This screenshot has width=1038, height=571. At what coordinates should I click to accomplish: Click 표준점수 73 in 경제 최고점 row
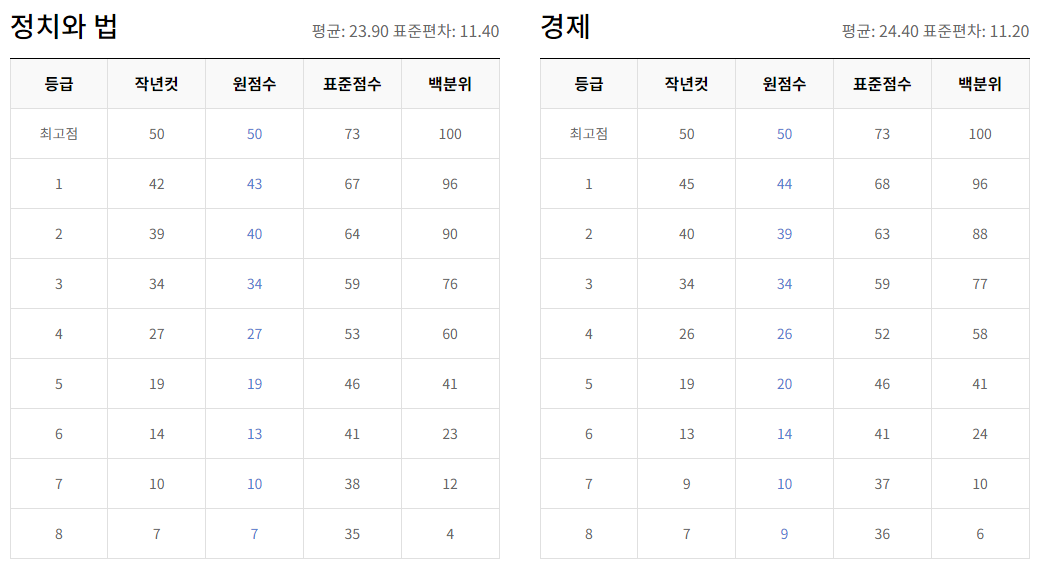(x=882, y=134)
